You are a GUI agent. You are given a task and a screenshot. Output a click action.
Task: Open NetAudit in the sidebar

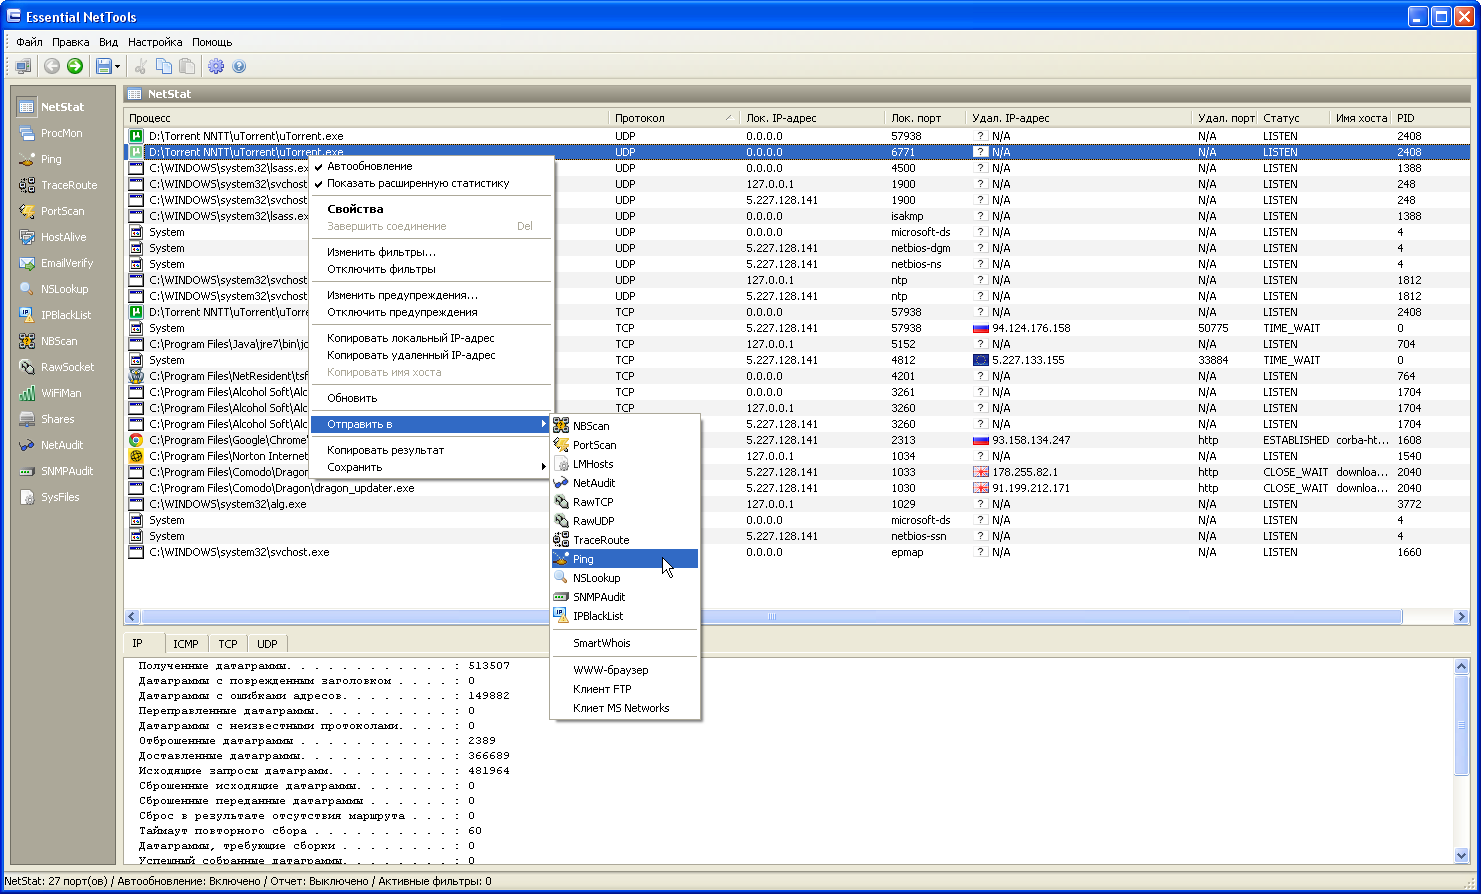tap(52, 445)
